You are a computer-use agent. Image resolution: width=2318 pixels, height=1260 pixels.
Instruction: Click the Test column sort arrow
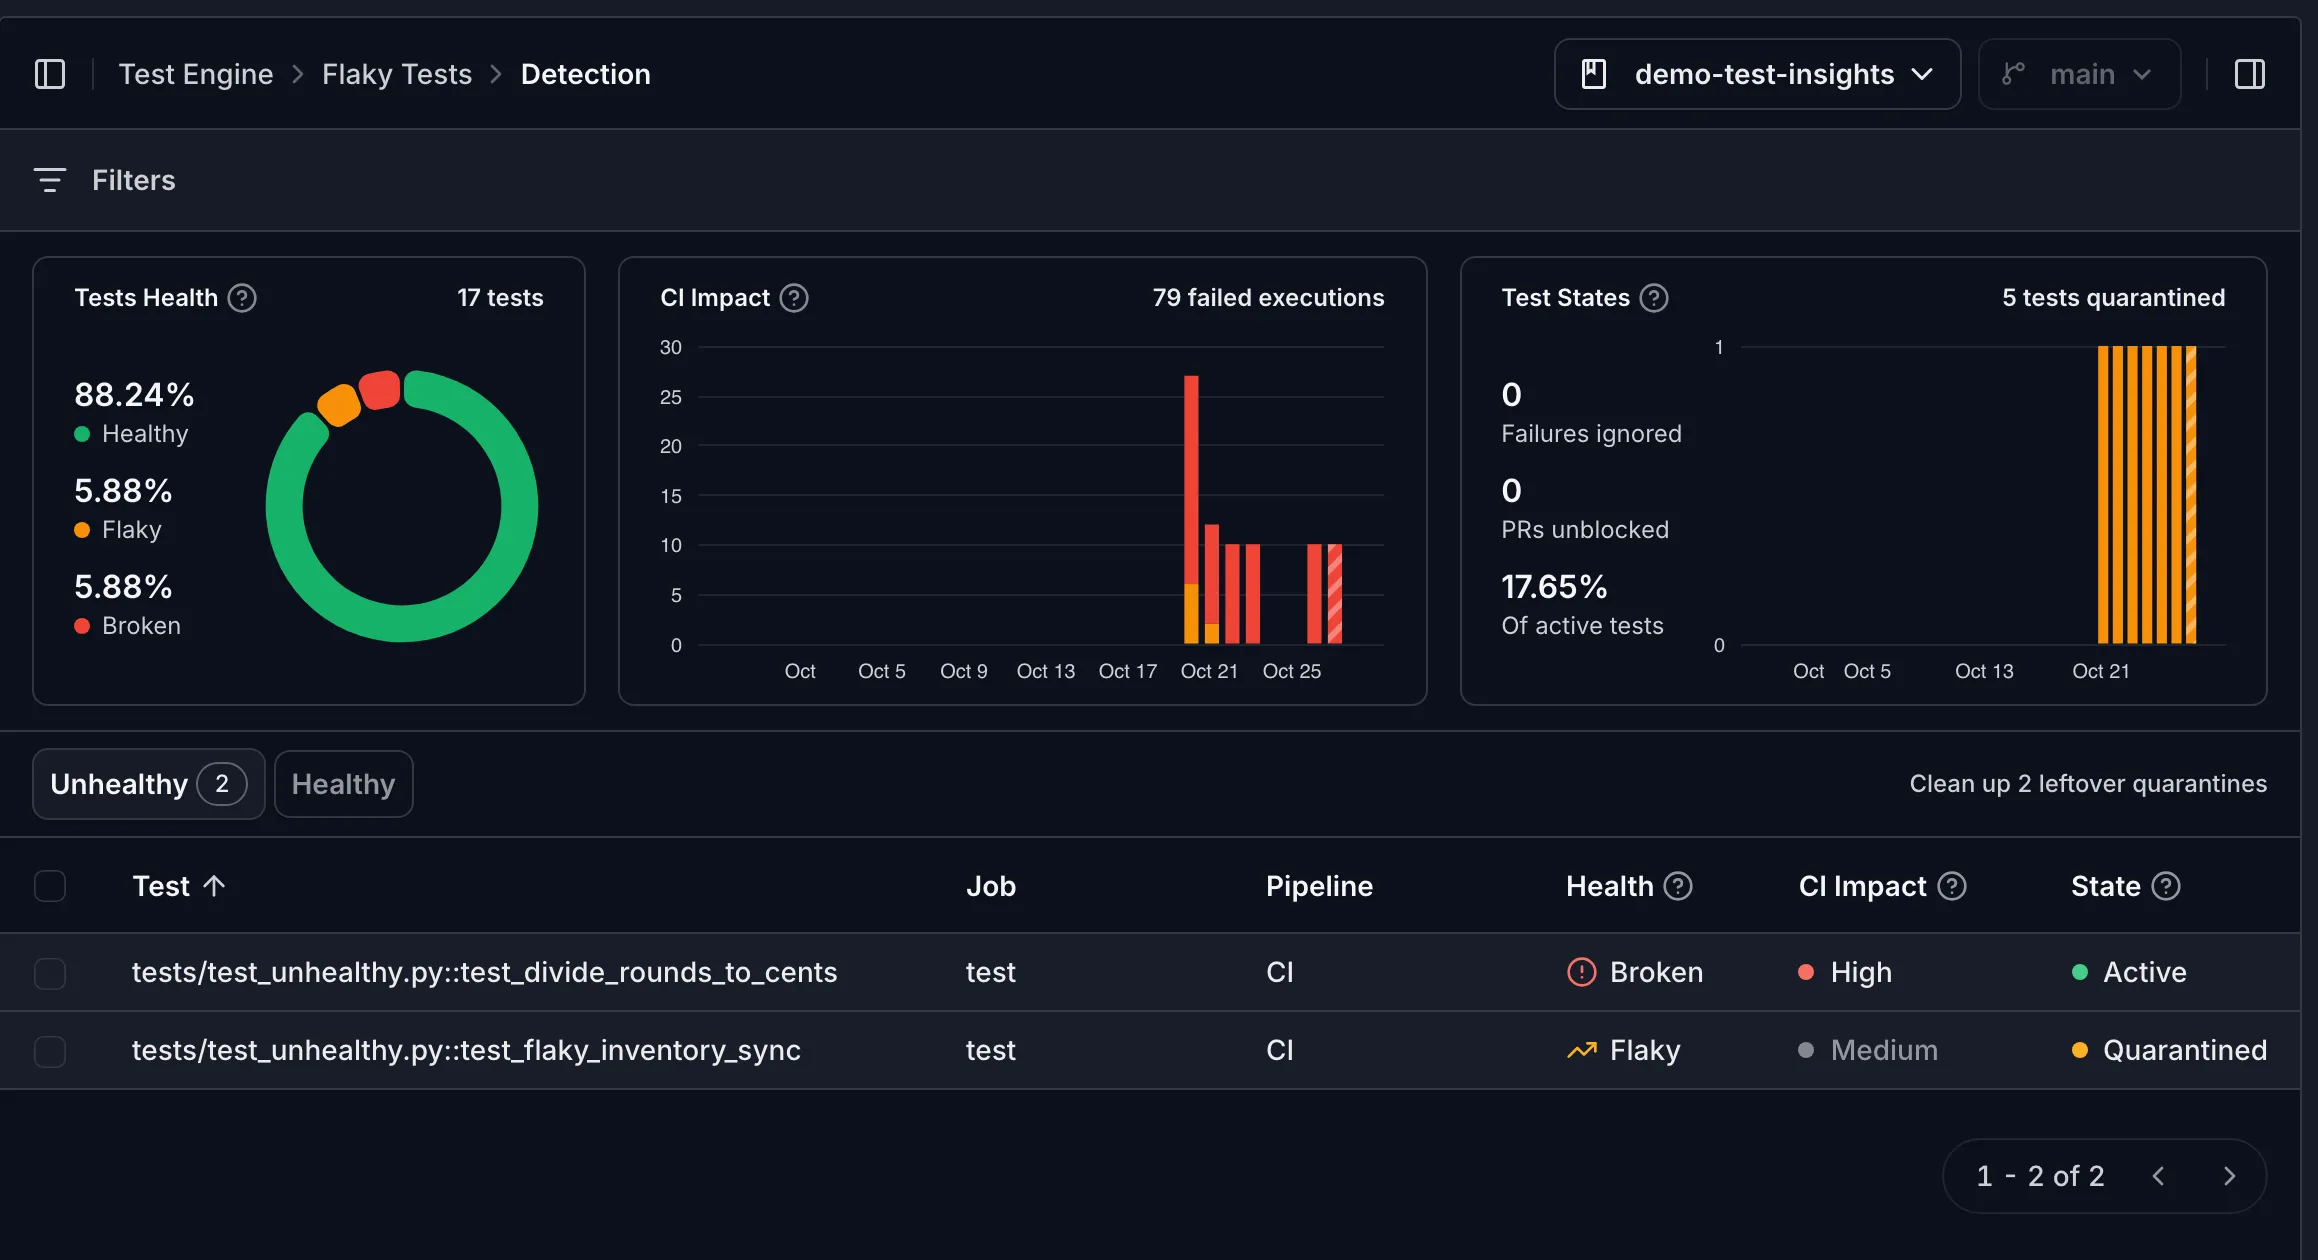(x=214, y=886)
